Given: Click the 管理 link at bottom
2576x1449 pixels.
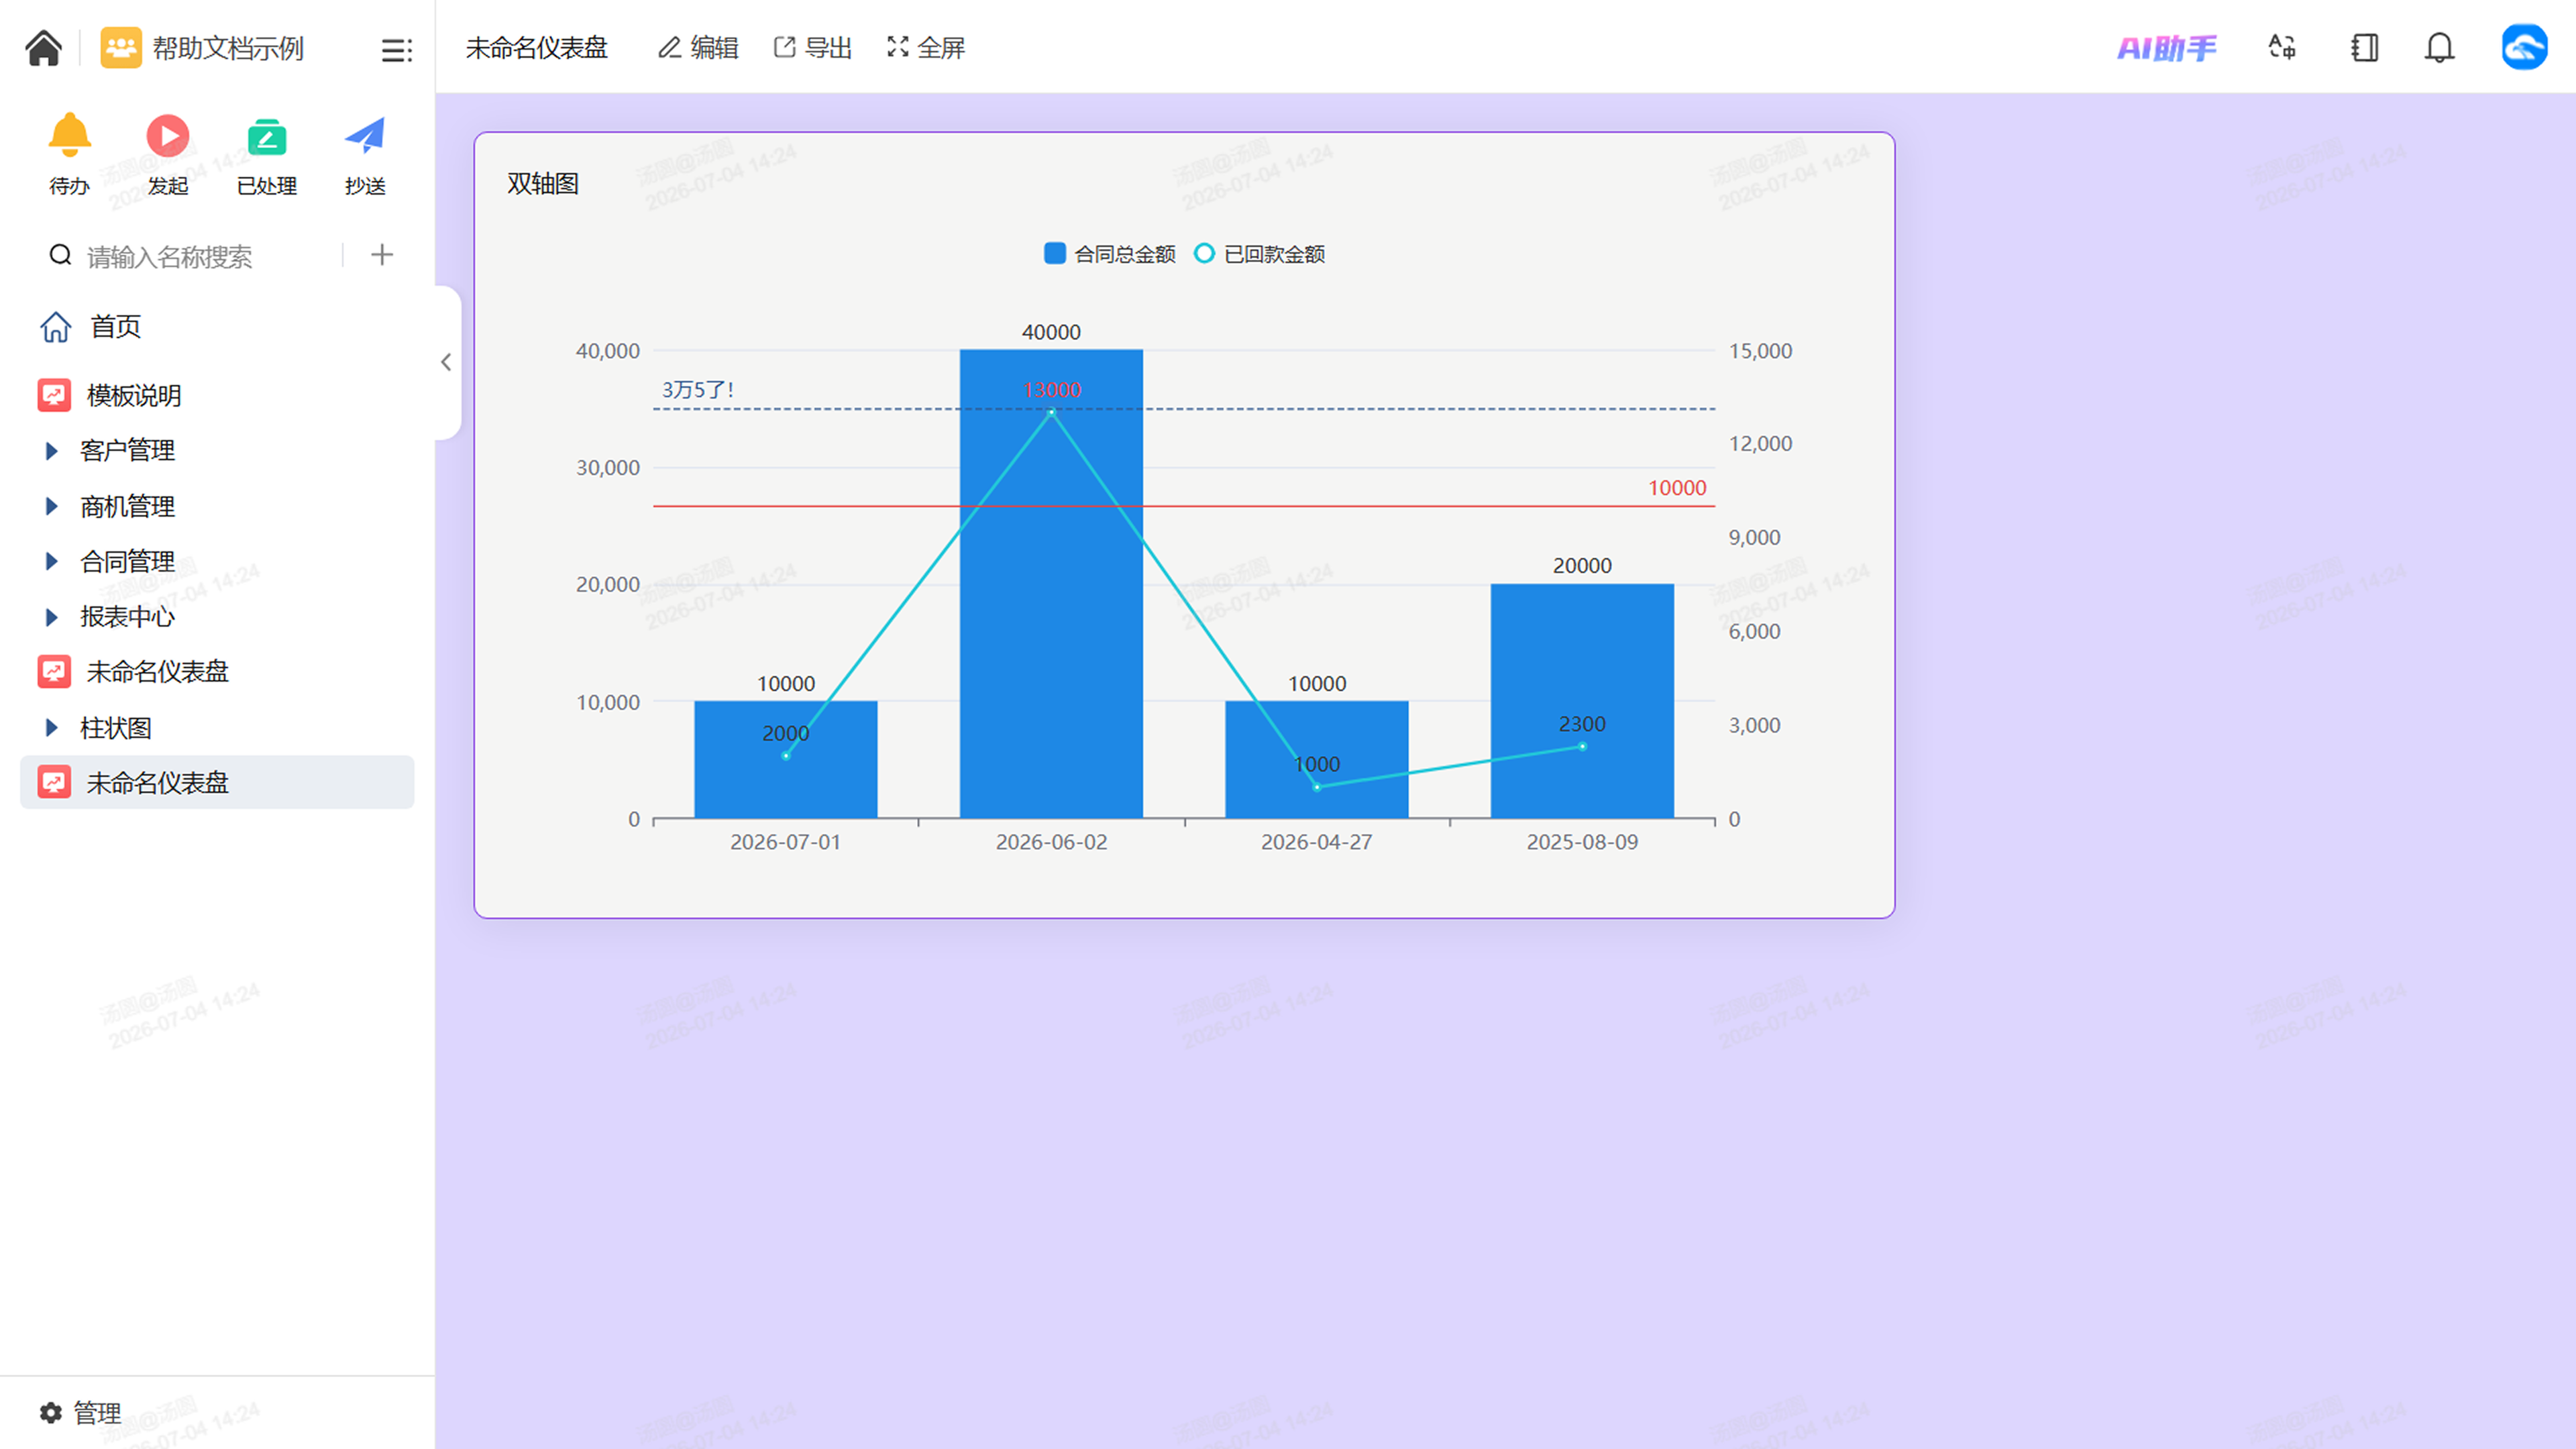Looking at the screenshot, I should click(97, 1412).
